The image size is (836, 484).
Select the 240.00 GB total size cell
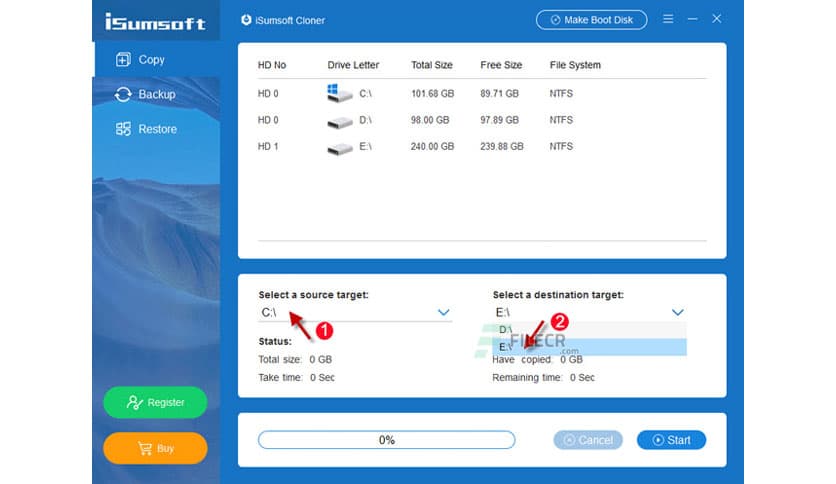tap(432, 146)
